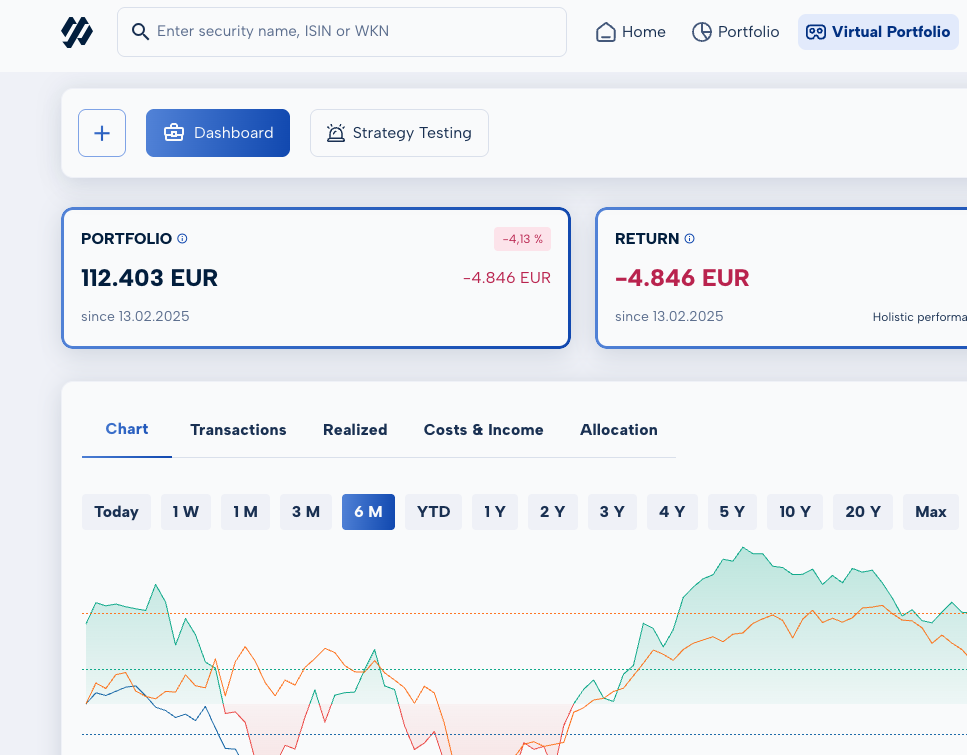Switch to the Transactions tab
The image size is (967, 755).
(238, 430)
